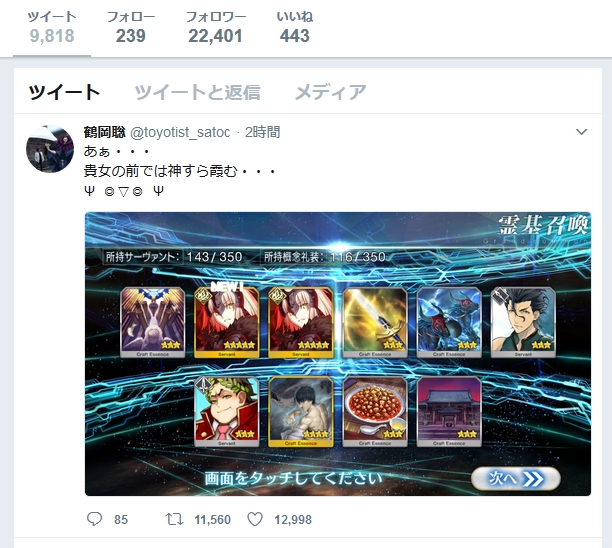Click the golden sword Craft Essence card
Image resolution: width=612 pixels, height=548 pixels.
pos(375,322)
